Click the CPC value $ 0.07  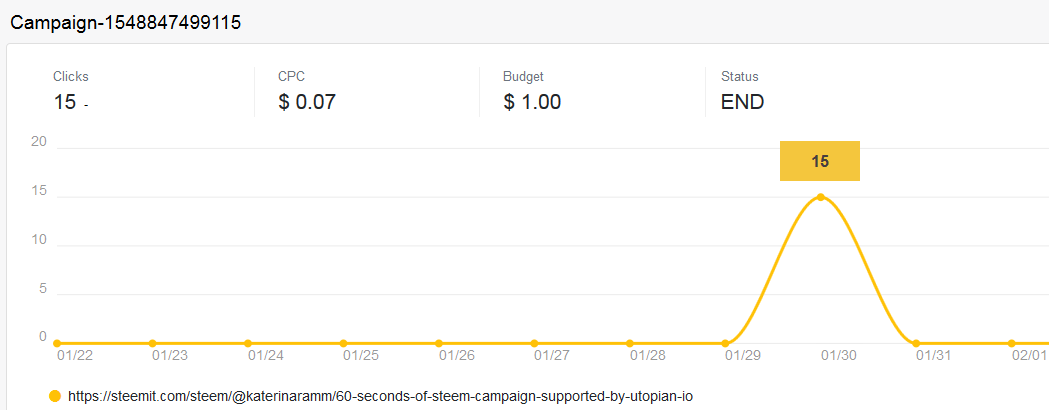pyautogui.click(x=307, y=102)
